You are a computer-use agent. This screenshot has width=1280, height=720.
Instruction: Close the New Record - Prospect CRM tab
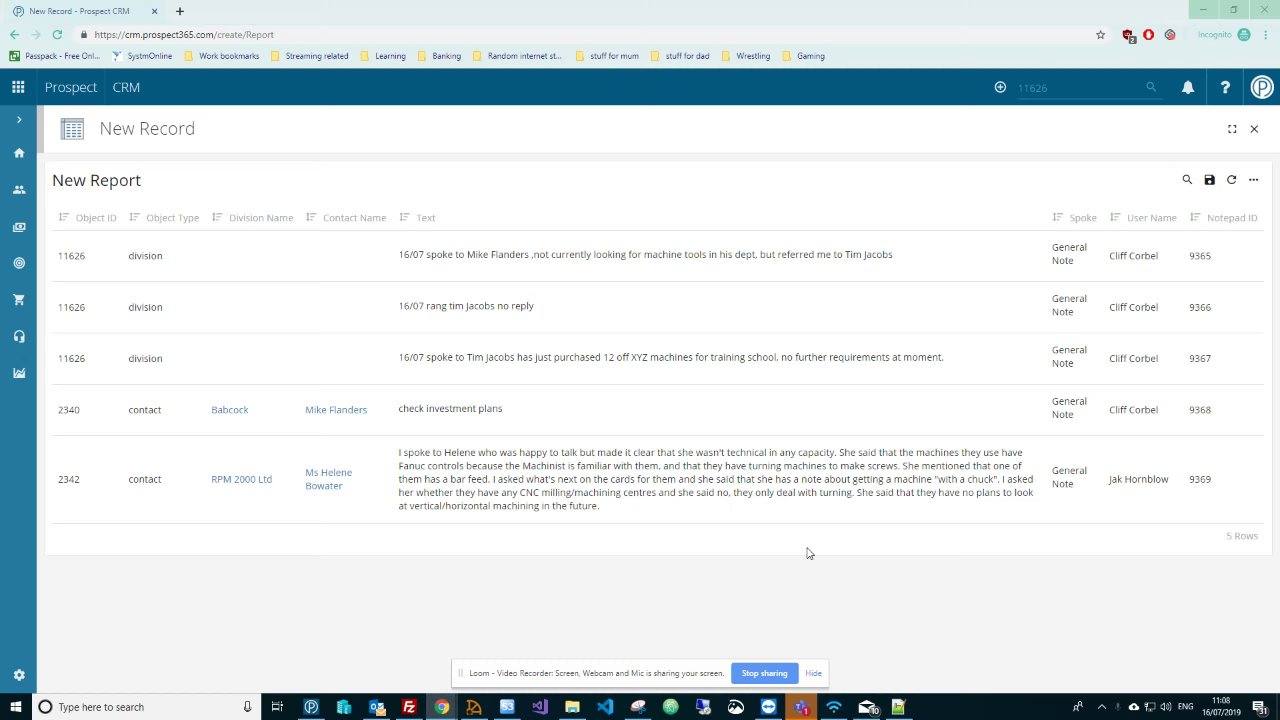tap(154, 11)
